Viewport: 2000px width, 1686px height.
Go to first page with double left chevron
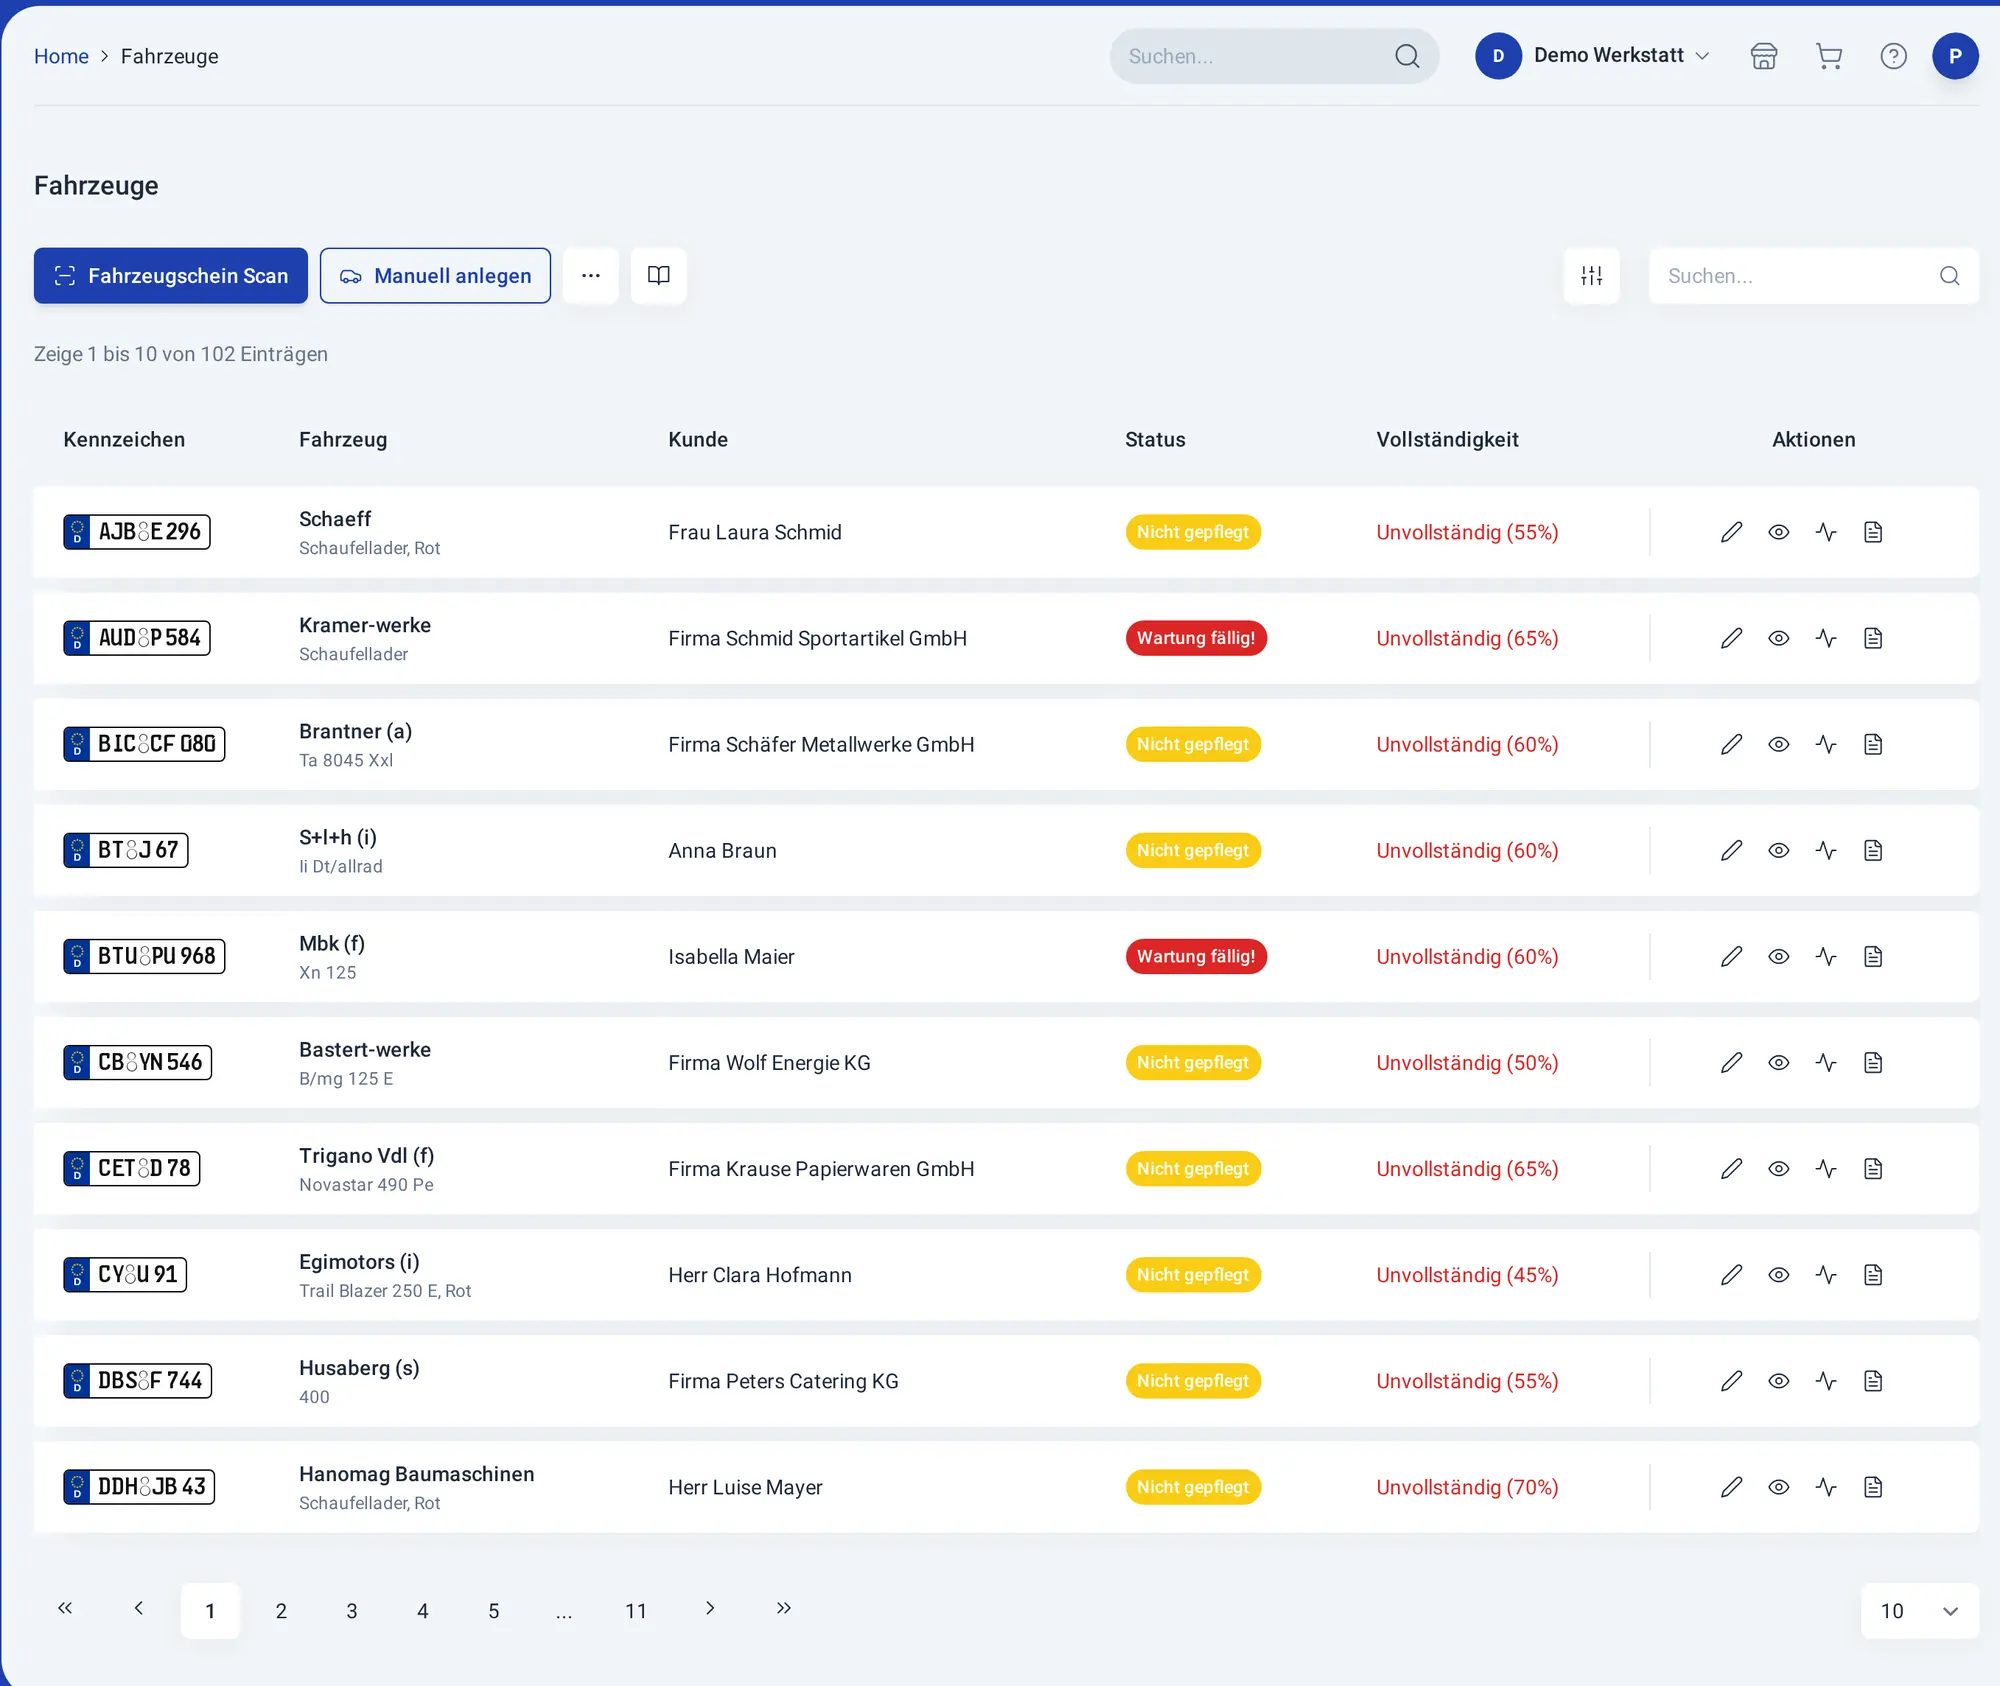coord(65,1608)
